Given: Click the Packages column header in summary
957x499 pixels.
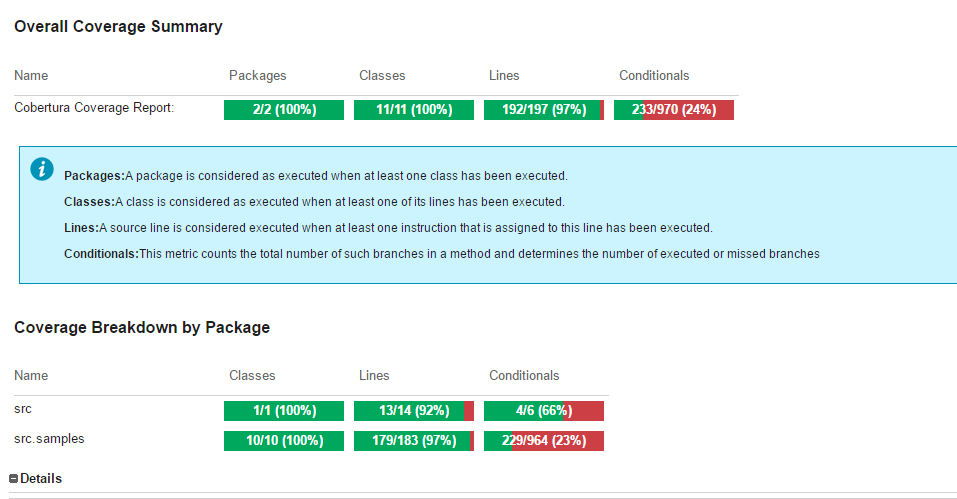Looking at the screenshot, I should tap(258, 76).
